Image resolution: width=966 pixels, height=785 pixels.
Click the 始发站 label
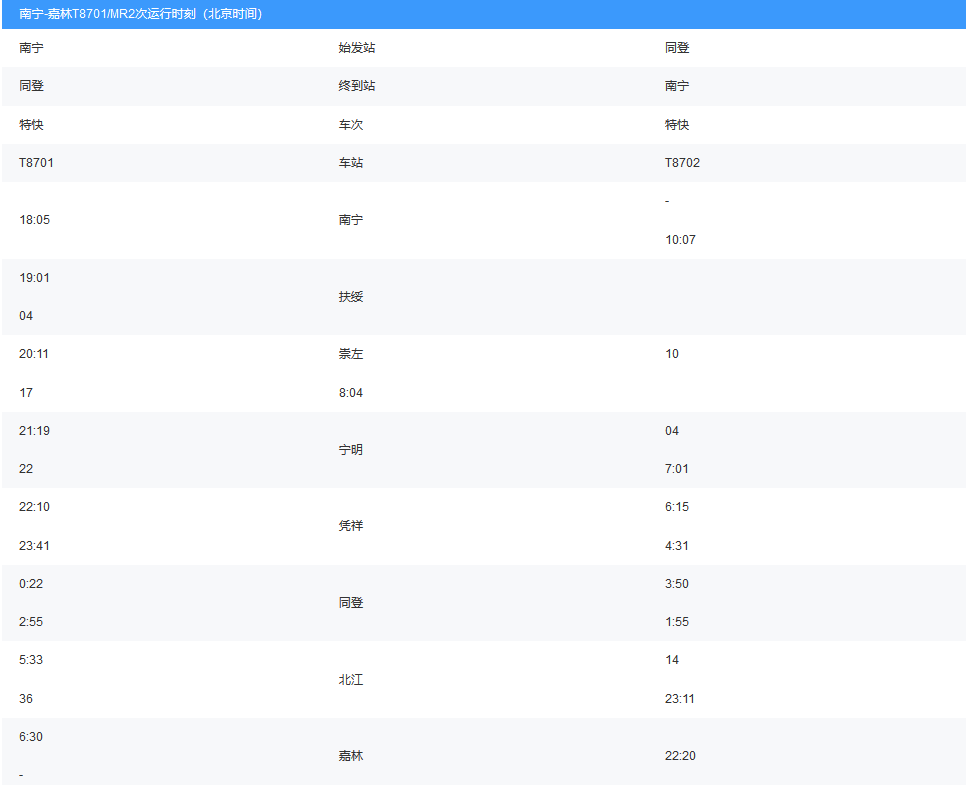pos(357,48)
